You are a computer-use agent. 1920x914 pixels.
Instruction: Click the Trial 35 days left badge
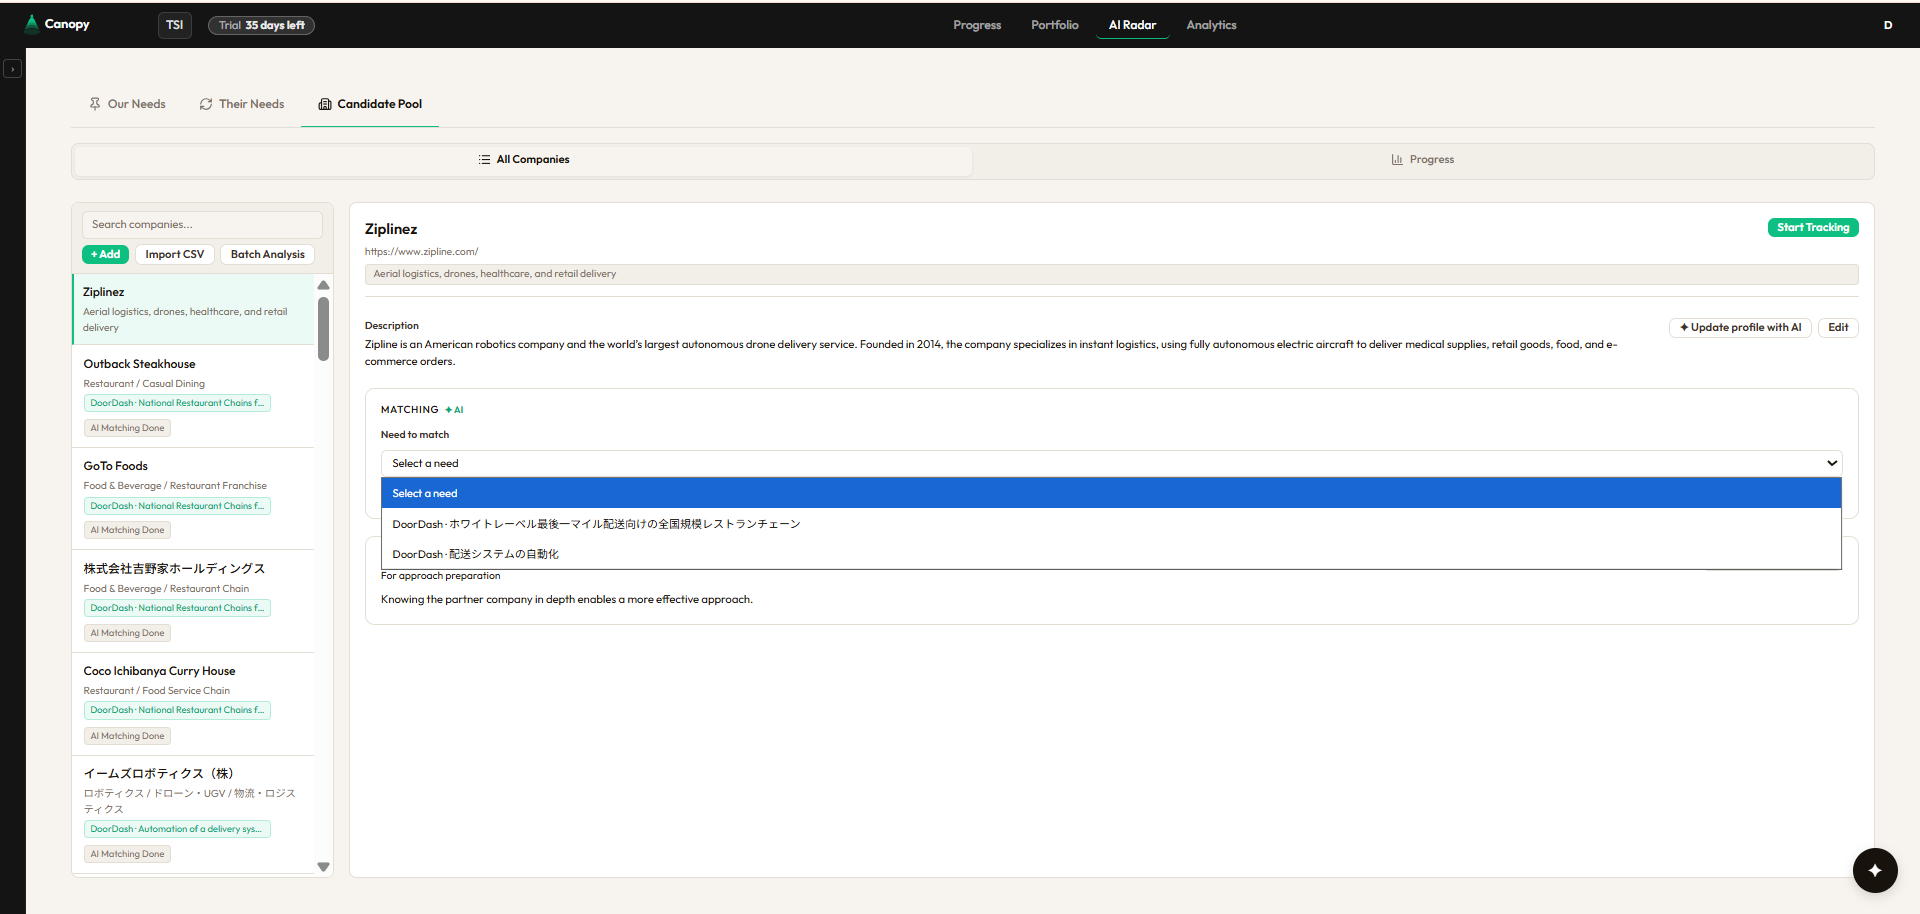pos(261,25)
